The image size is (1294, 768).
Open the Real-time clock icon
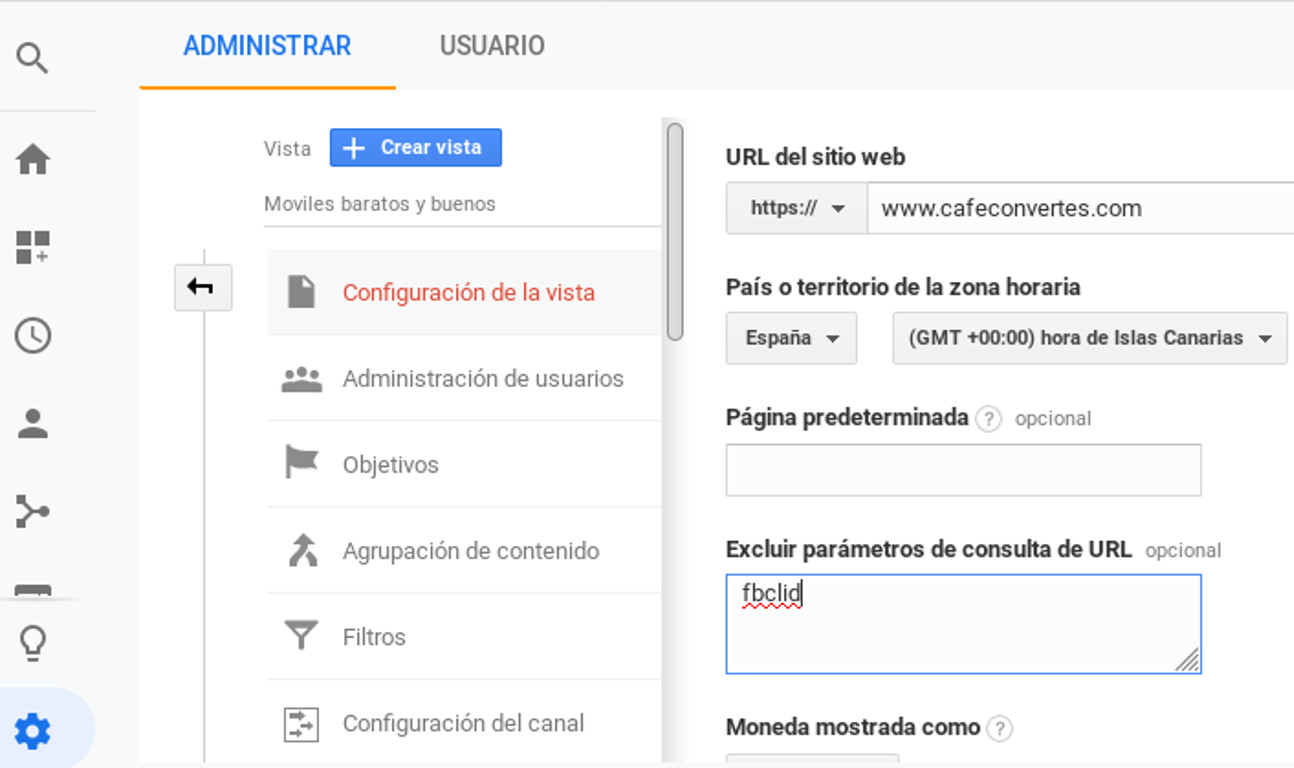[33, 336]
